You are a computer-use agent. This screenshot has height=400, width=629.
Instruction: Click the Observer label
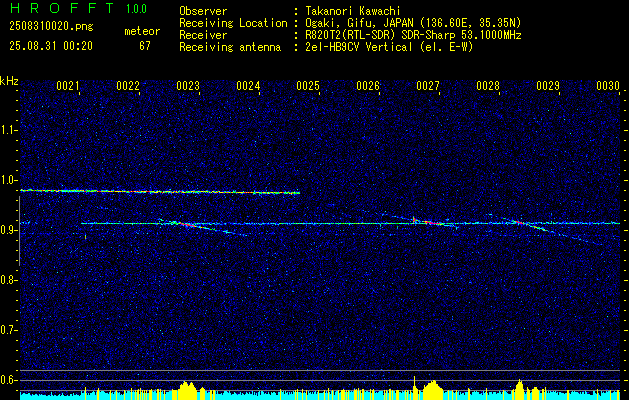203,11
